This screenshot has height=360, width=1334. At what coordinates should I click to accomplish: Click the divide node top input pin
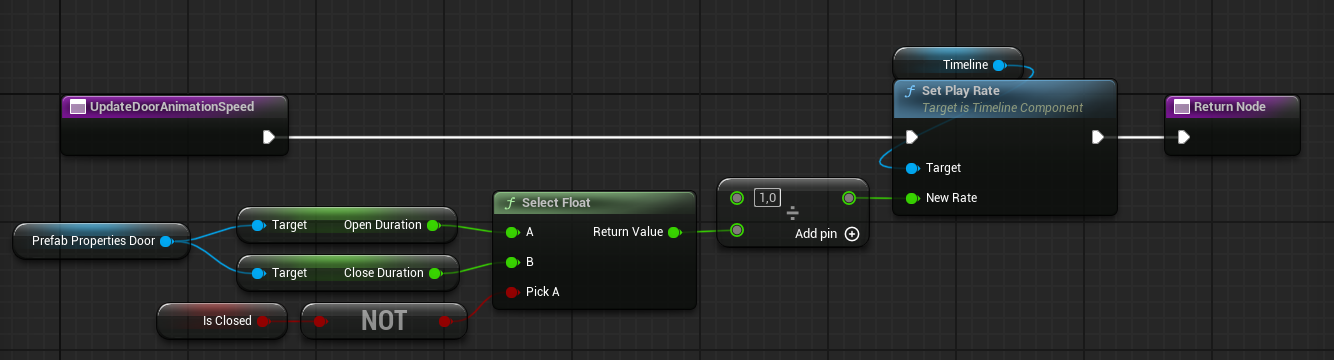click(x=737, y=198)
